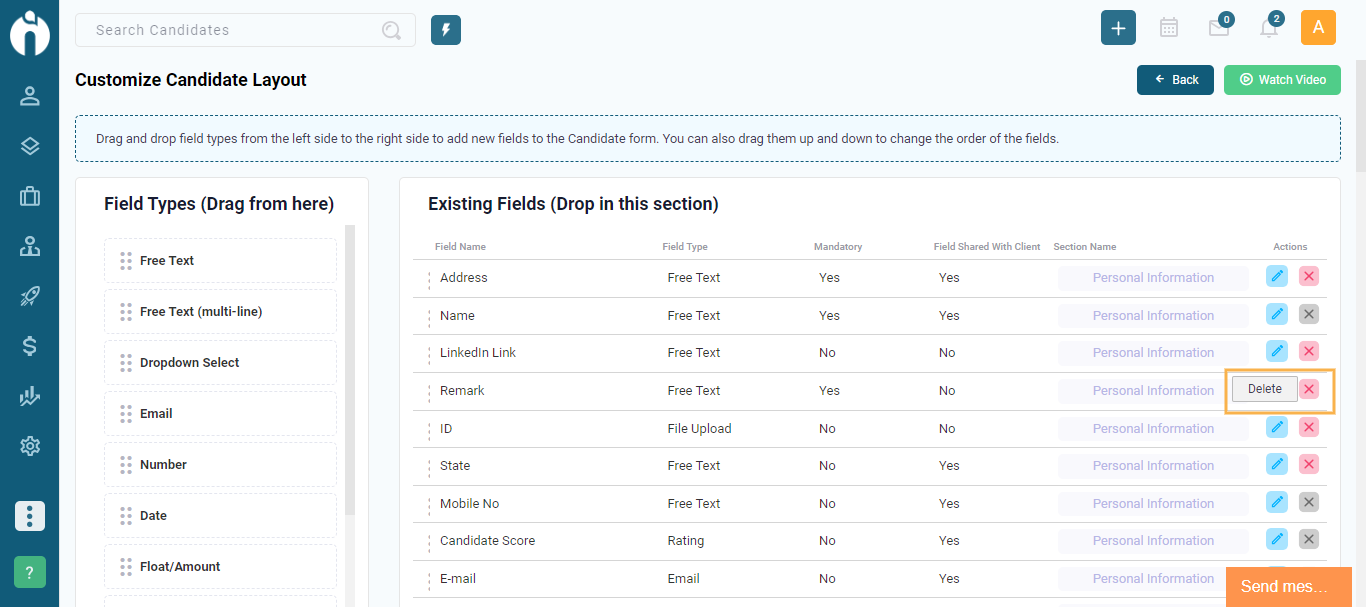Select the Date field type
Image resolution: width=1366 pixels, height=607 pixels.
click(220, 515)
